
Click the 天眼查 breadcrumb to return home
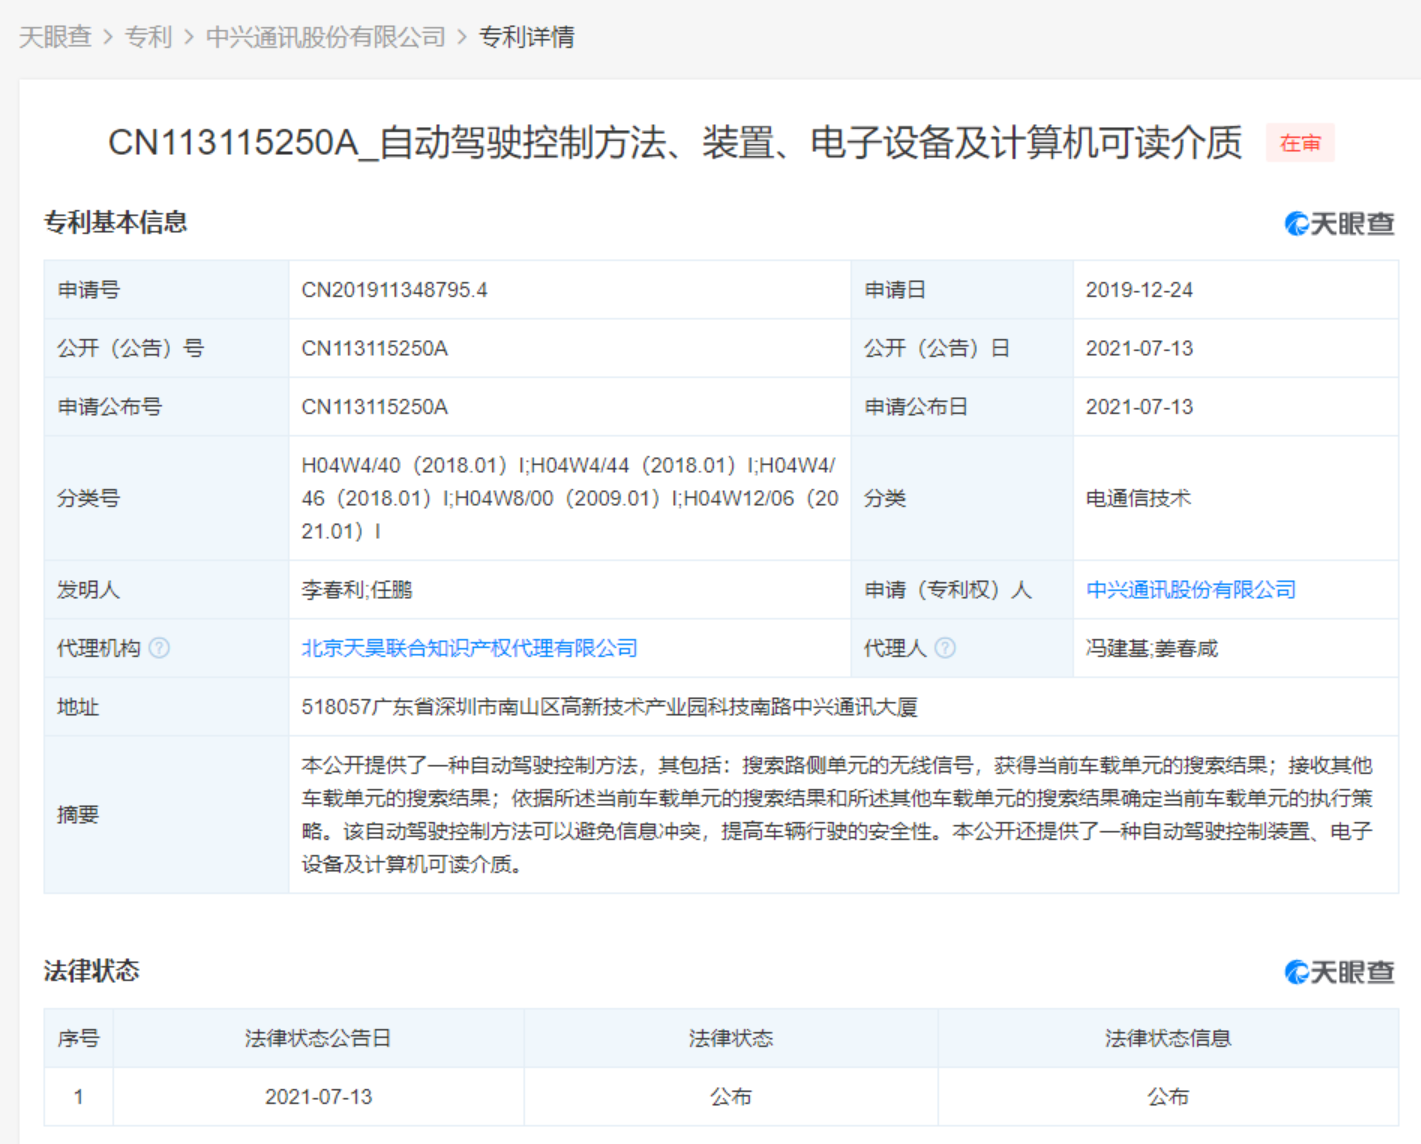(55, 36)
